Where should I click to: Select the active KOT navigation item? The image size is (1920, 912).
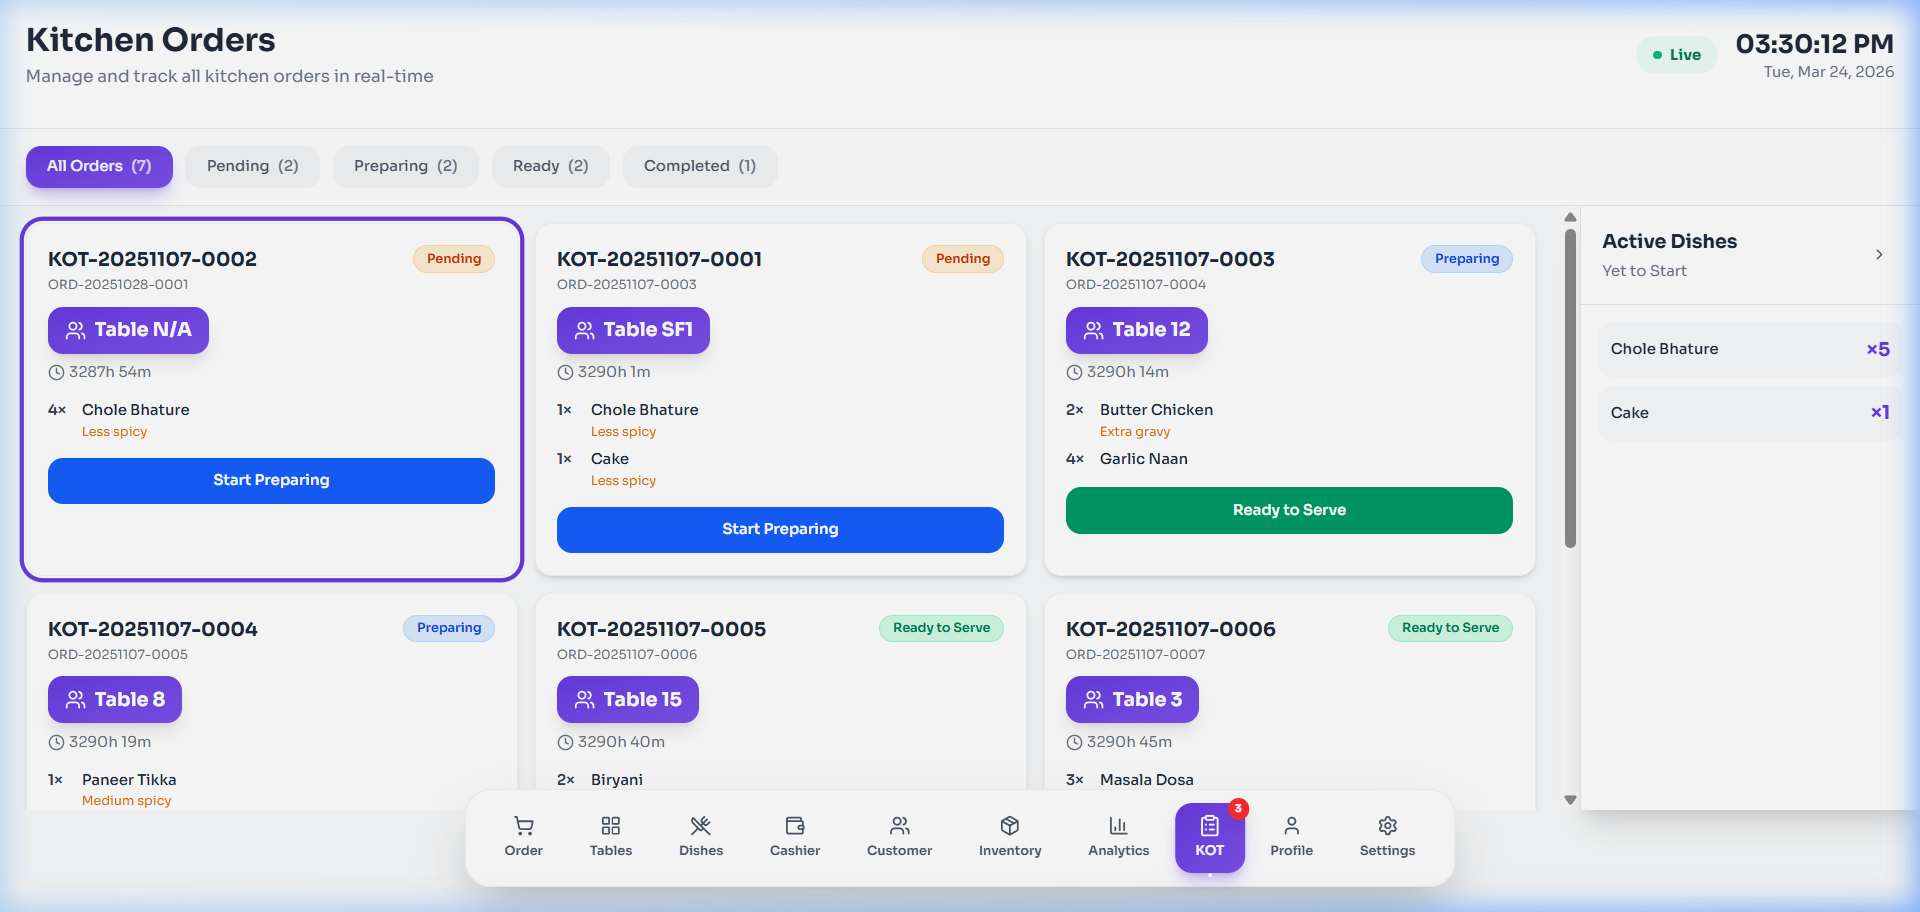1209,837
